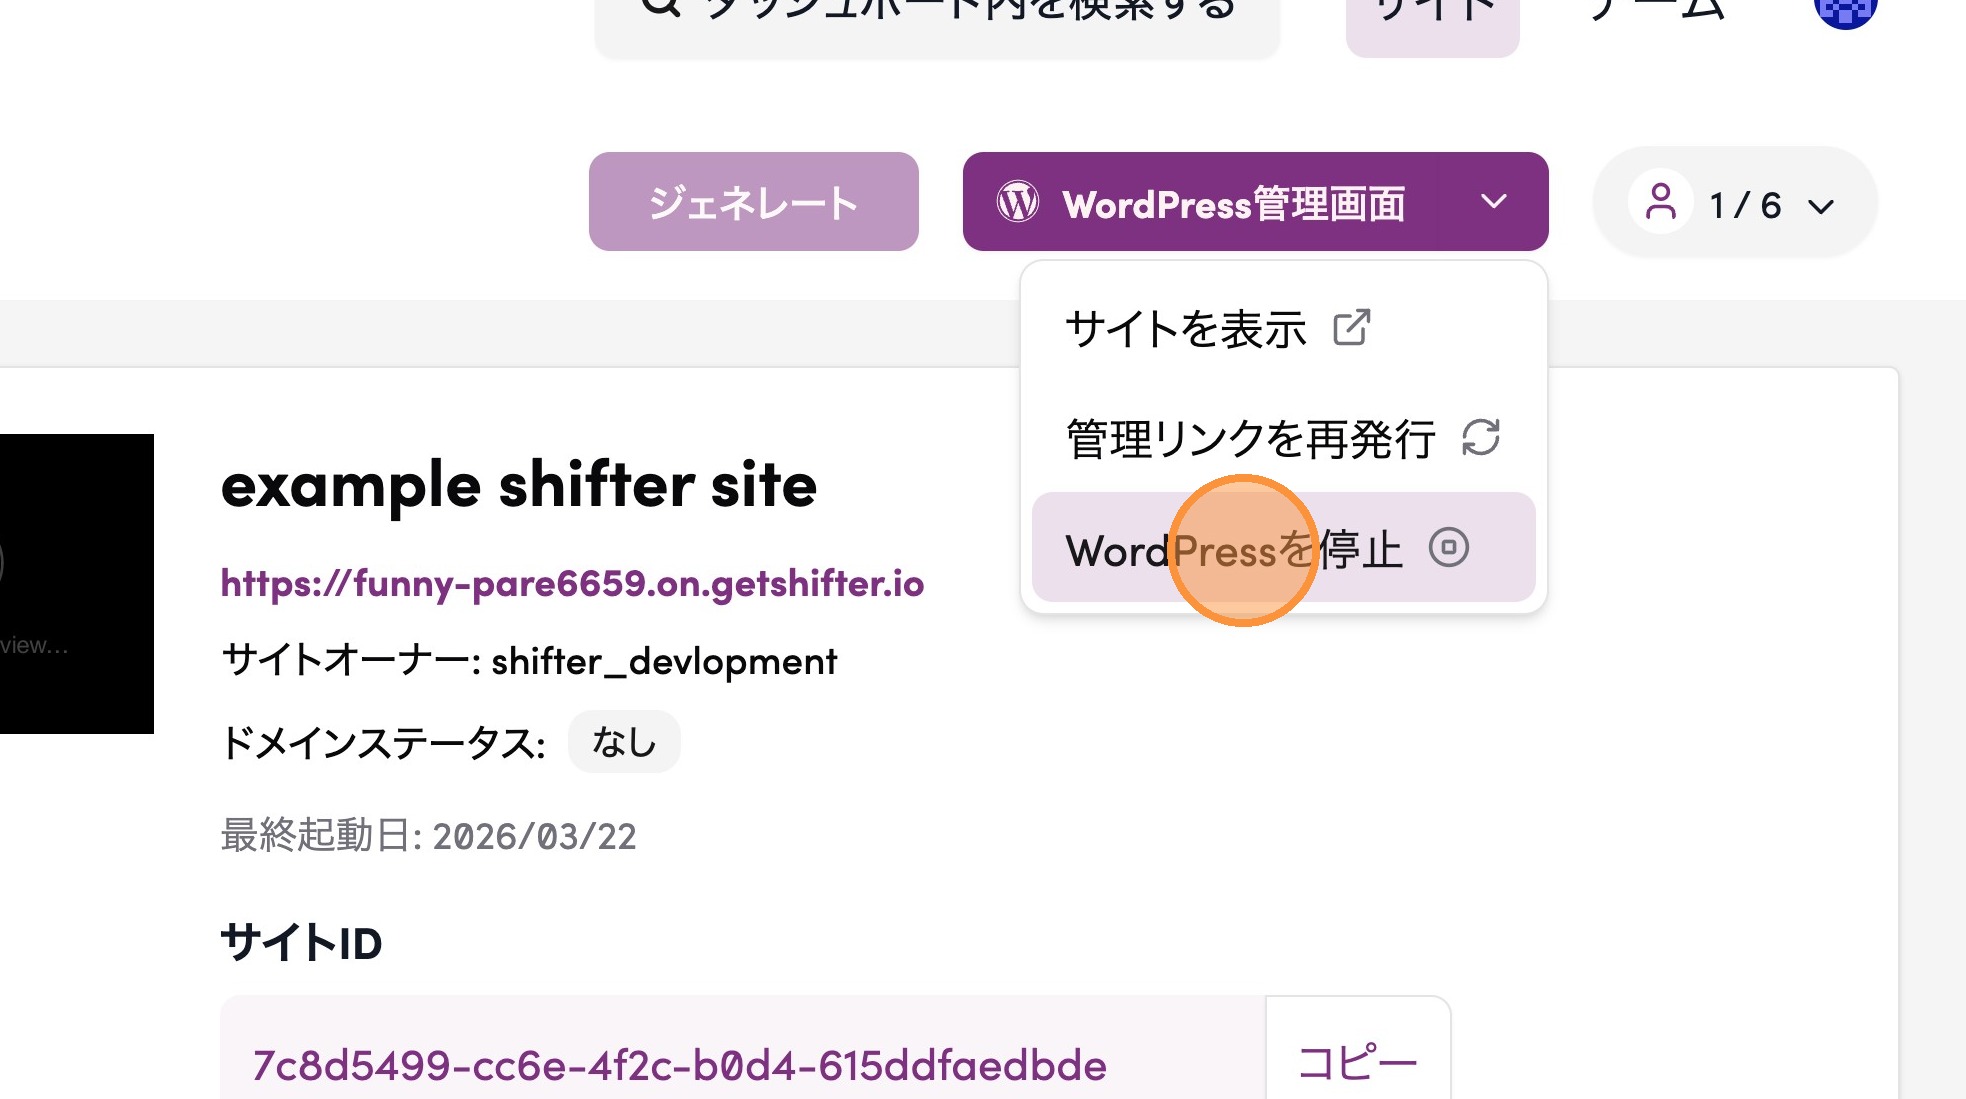Click the external link icon beside サイトを表示
The image size is (1966, 1099).
tap(1351, 327)
